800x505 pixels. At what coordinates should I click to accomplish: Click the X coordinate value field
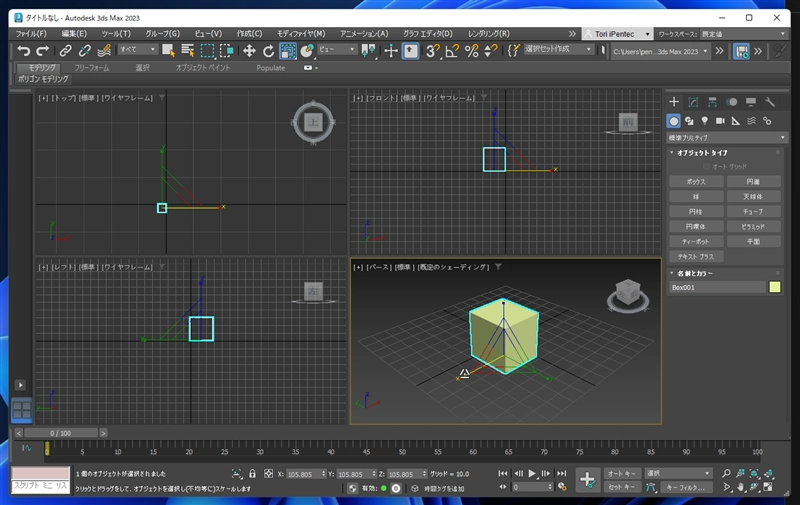tap(304, 474)
